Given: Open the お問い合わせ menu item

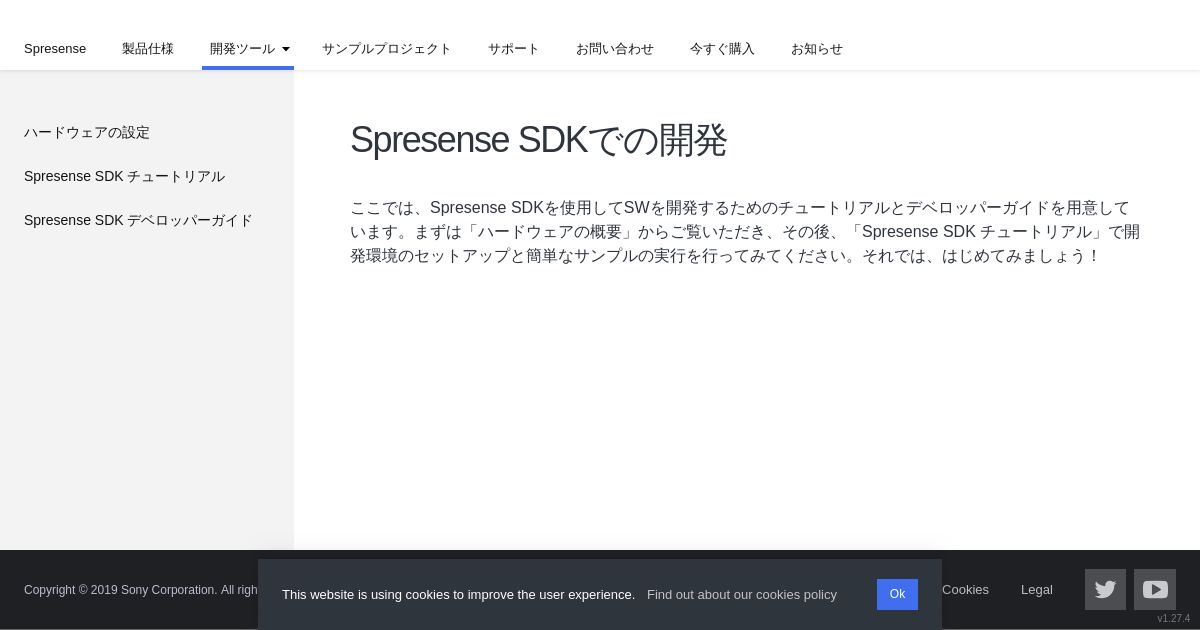Looking at the screenshot, I should click(615, 48).
